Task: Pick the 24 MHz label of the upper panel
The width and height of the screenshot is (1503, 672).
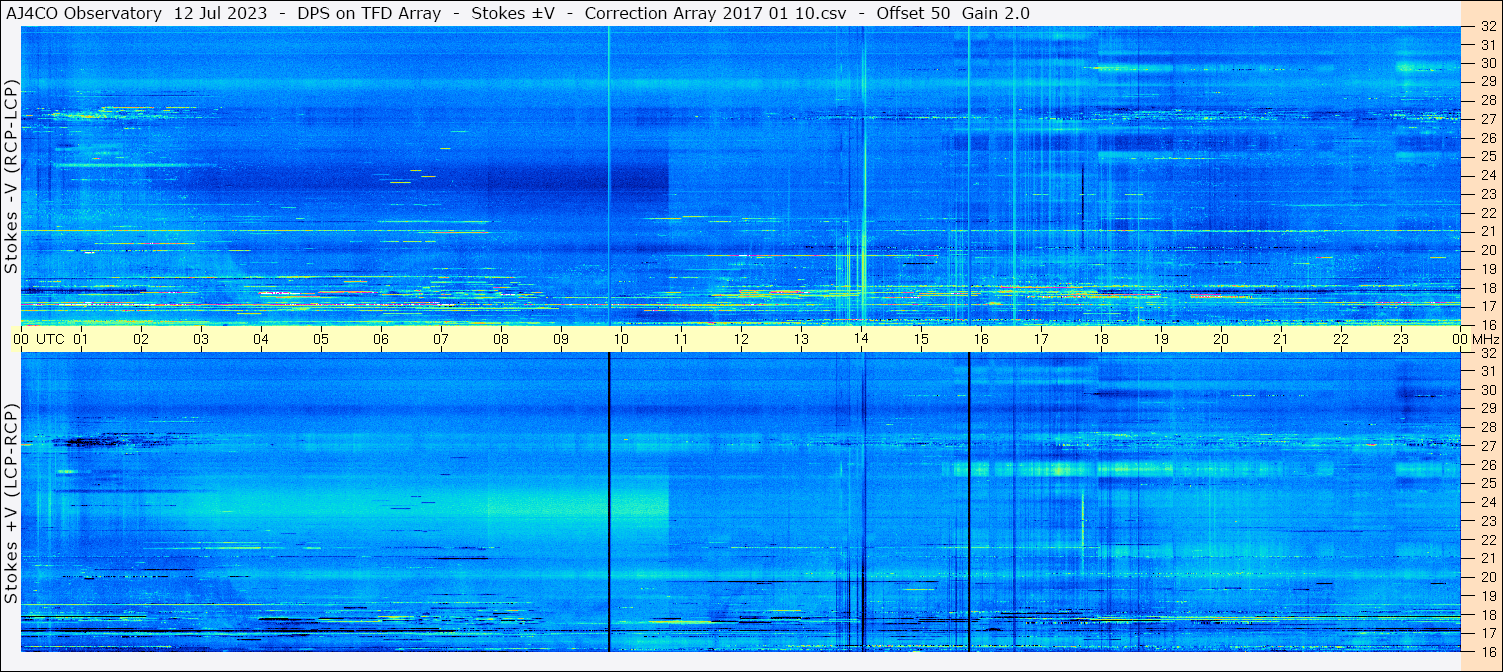Action: tap(1488, 175)
